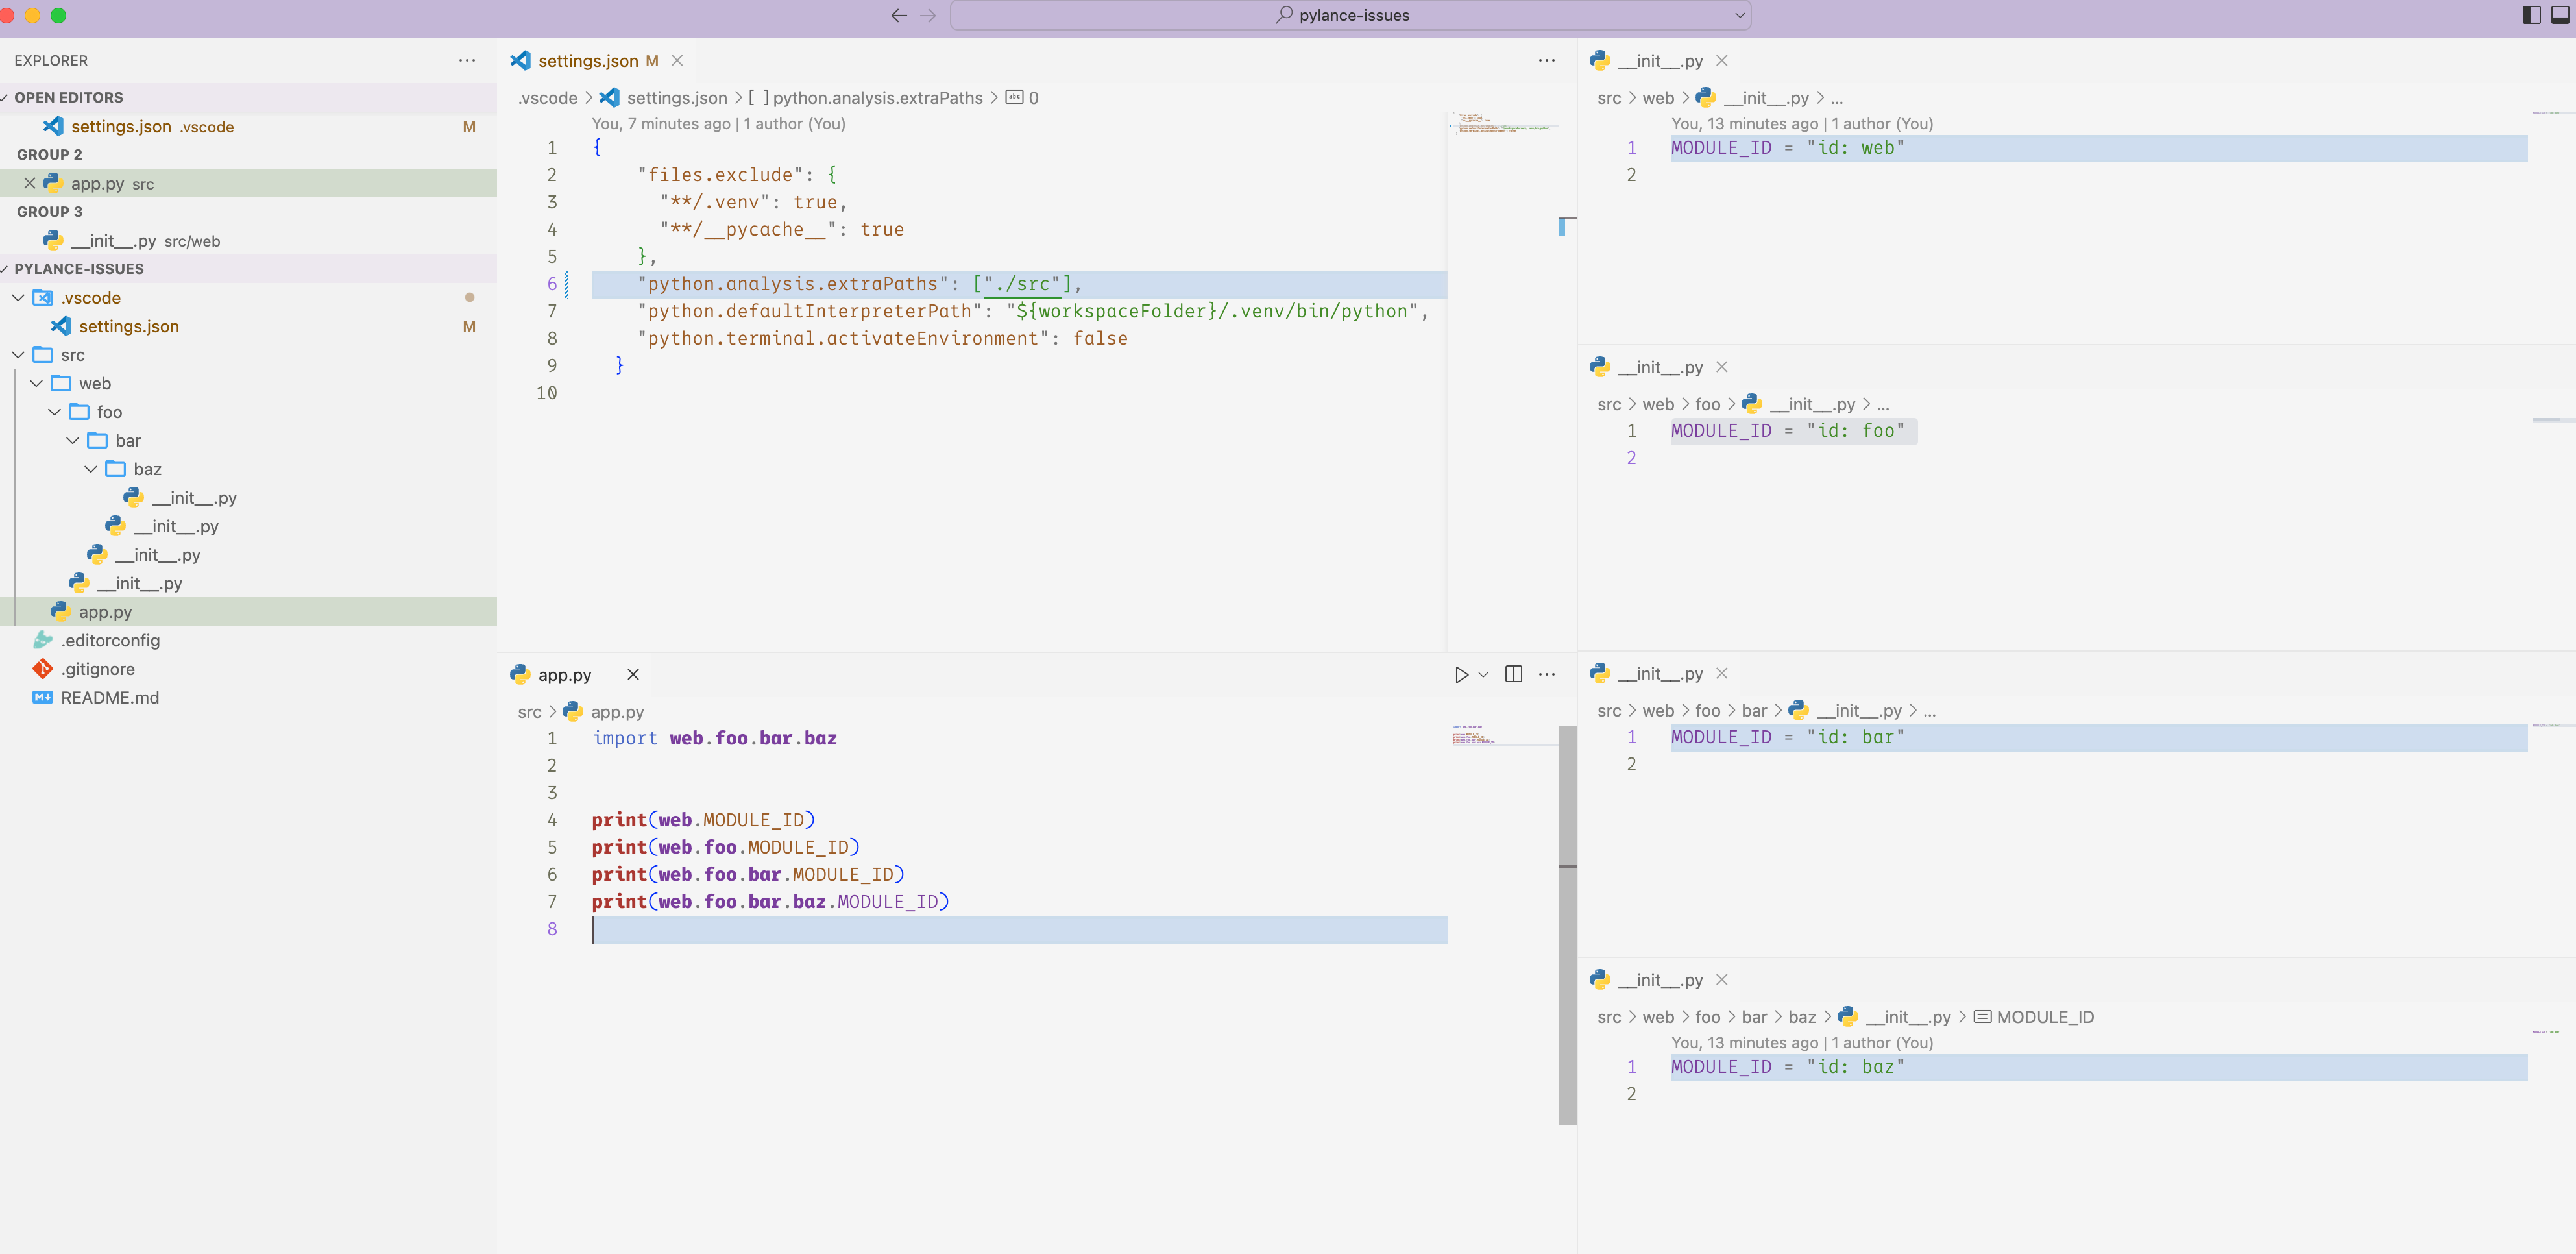The height and width of the screenshot is (1254, 2576).
Task: Close app.py in Open Editors list
Action: (x=30, y=183)
